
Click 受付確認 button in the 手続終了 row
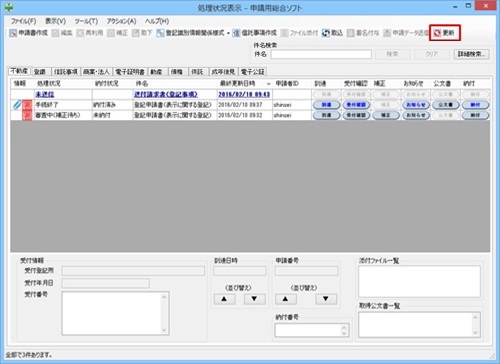point(356,105)
